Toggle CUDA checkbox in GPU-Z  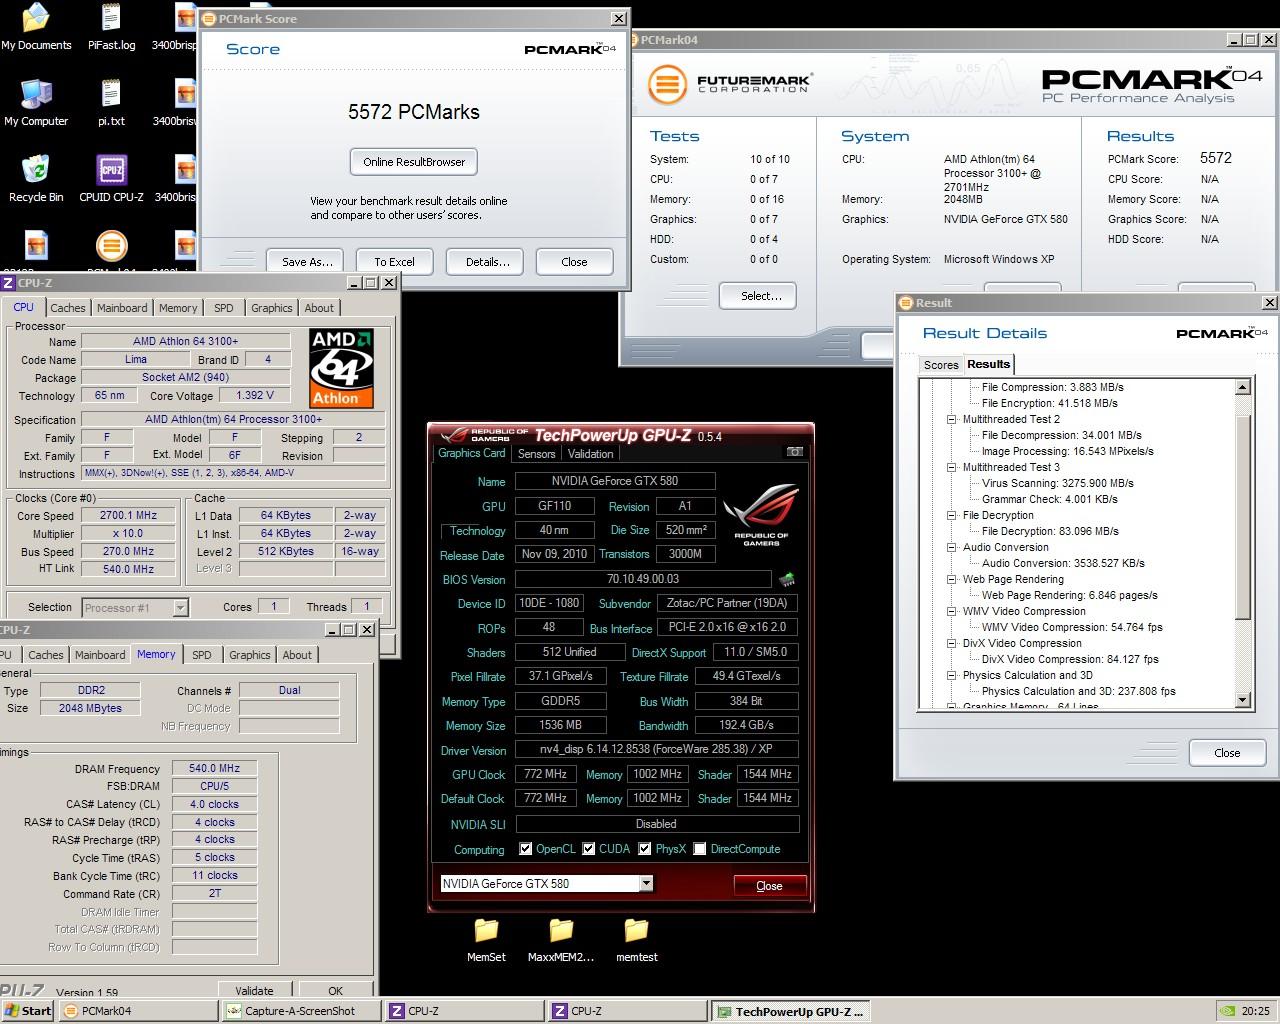589,849
